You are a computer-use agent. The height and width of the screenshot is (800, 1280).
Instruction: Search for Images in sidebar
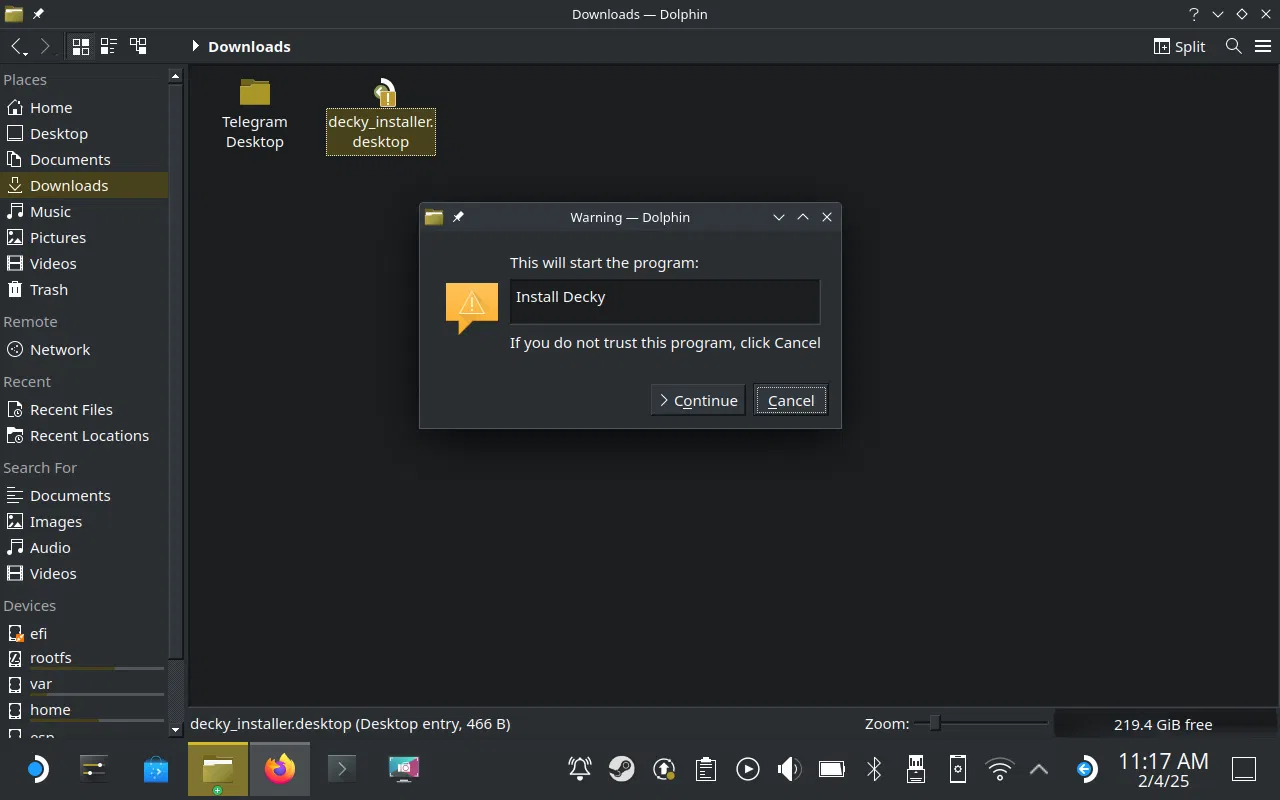coord(85,521)
